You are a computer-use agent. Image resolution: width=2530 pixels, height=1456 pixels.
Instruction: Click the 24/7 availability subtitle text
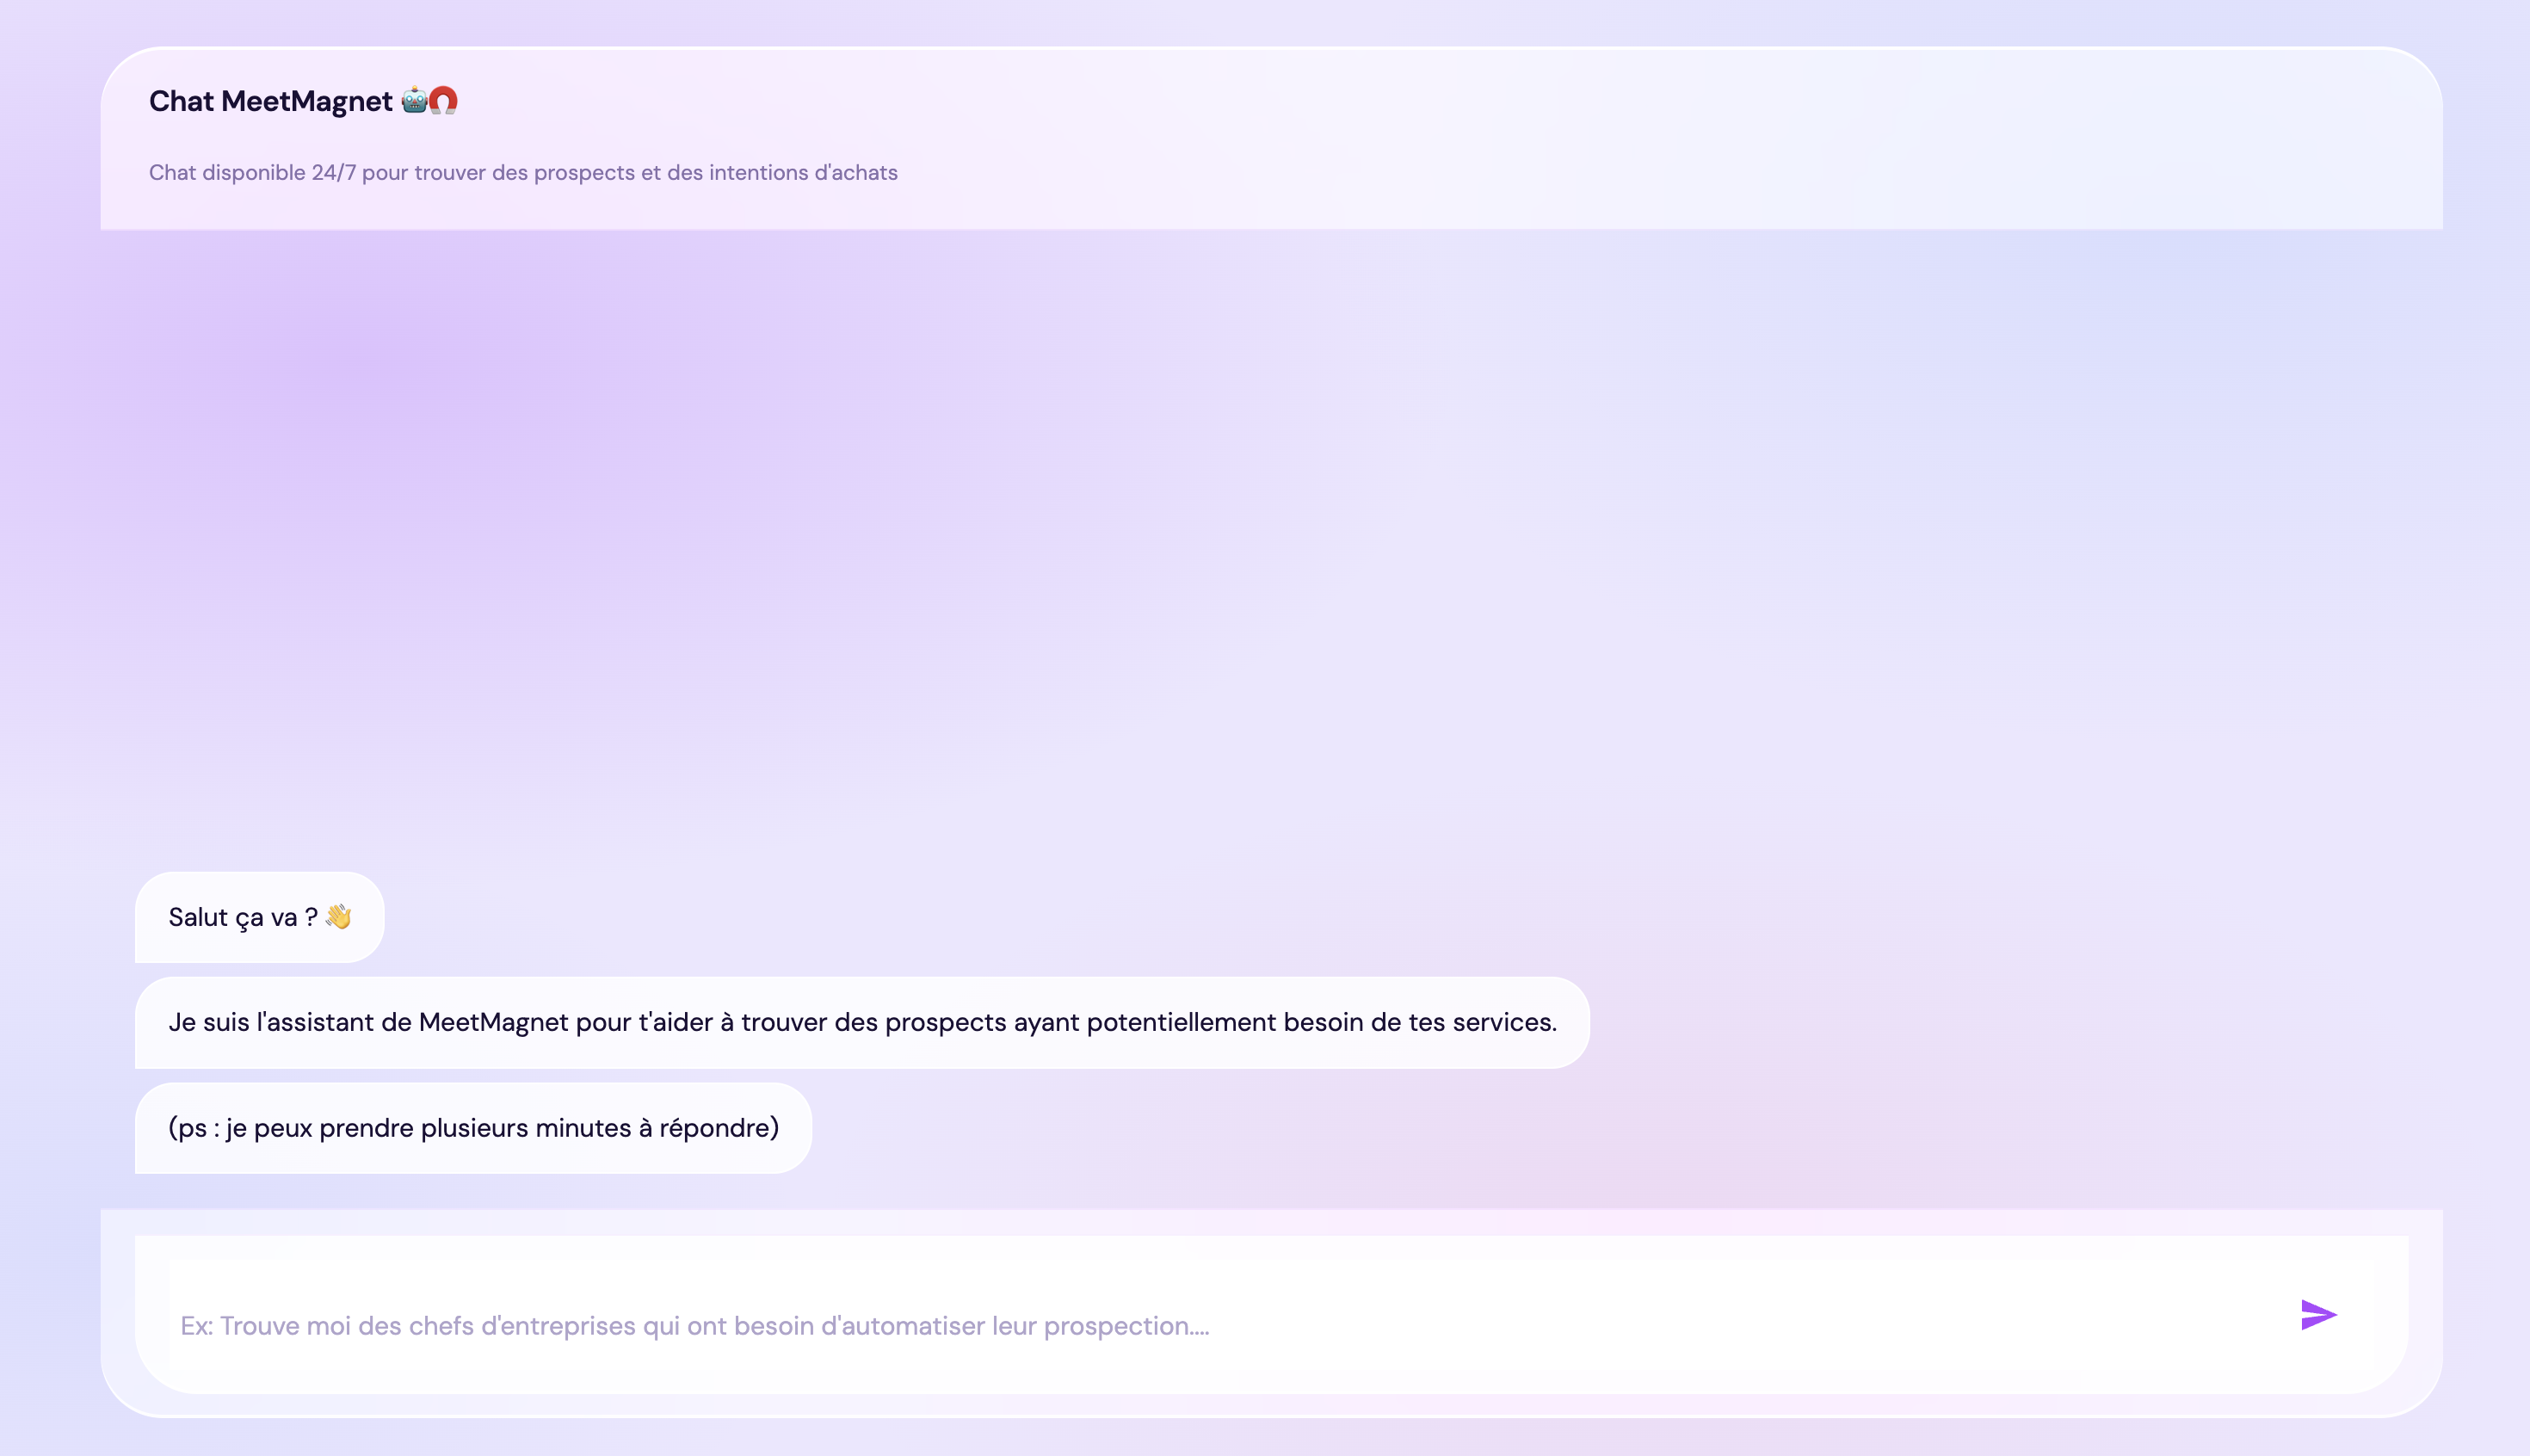click(x=523, y=172)
